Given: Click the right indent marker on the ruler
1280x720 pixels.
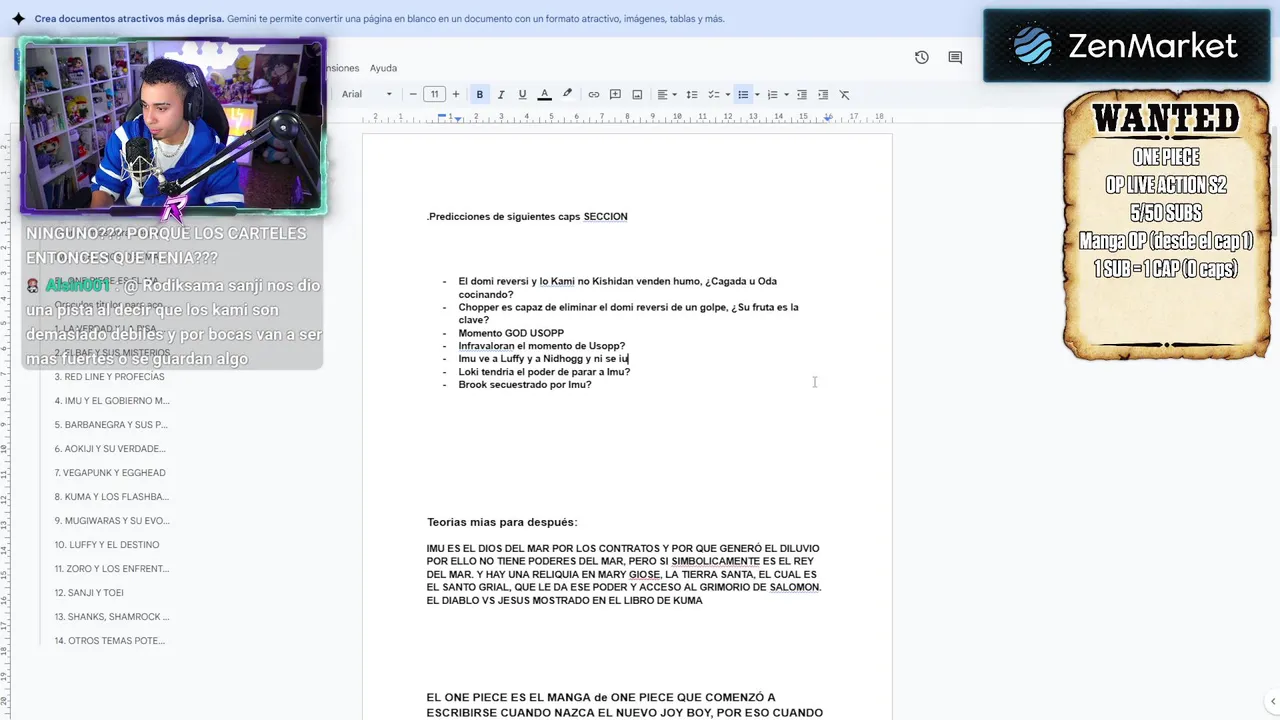Looking at the screenshot, I should click(828, 117).
